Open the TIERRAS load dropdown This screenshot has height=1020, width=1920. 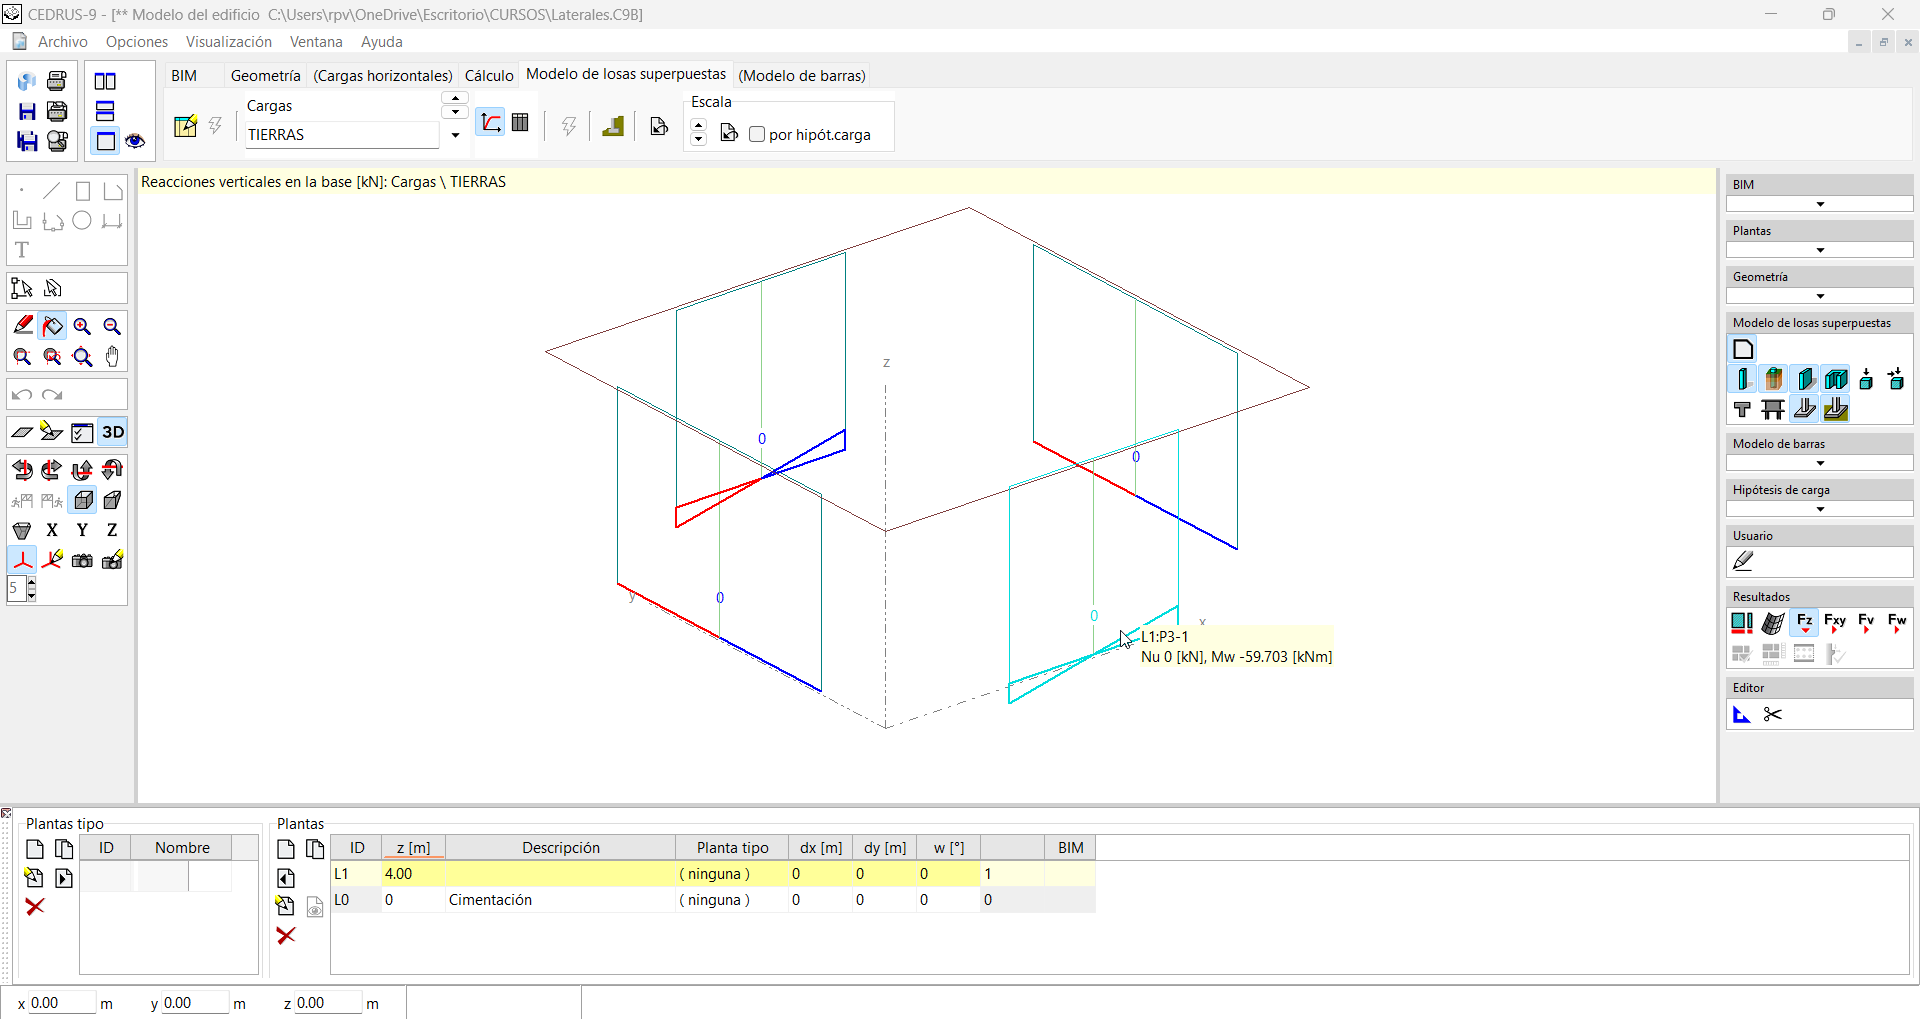tap(455, 135)
